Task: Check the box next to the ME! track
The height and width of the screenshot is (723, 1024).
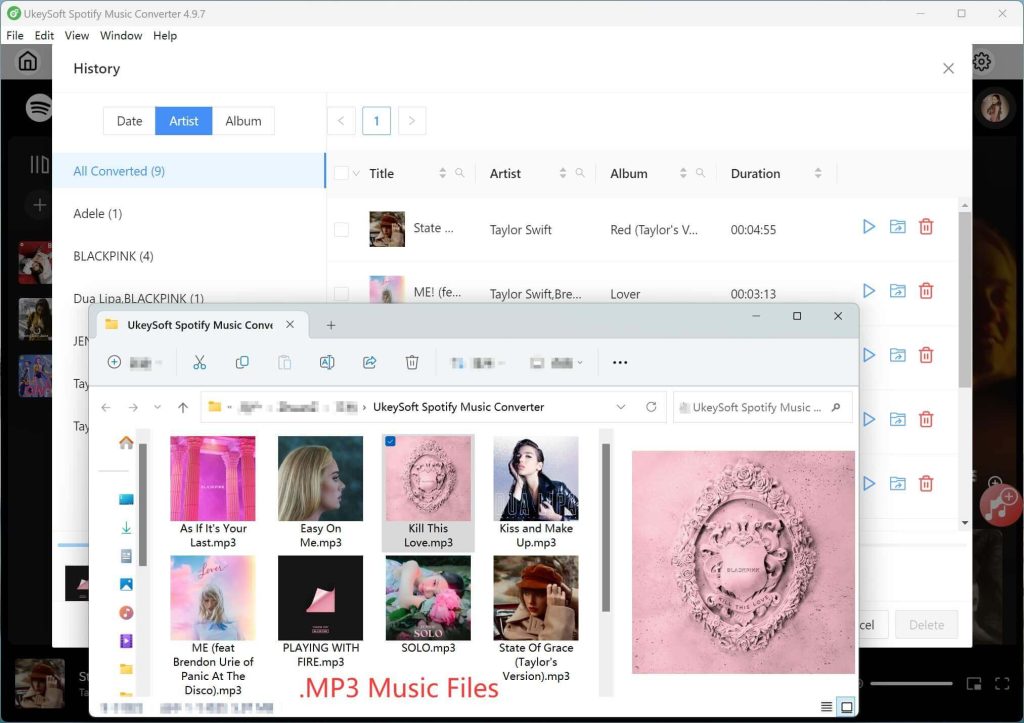Action: 341,293
